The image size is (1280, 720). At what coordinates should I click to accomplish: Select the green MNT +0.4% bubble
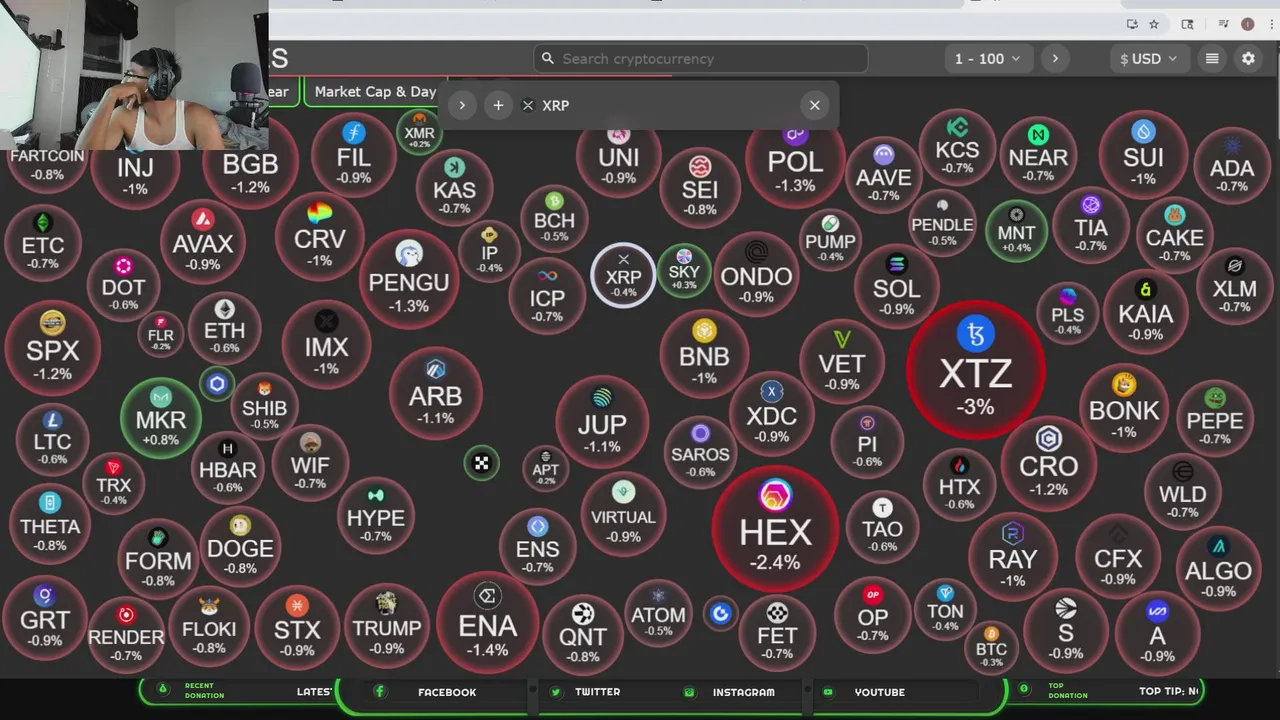(1016, 232)
